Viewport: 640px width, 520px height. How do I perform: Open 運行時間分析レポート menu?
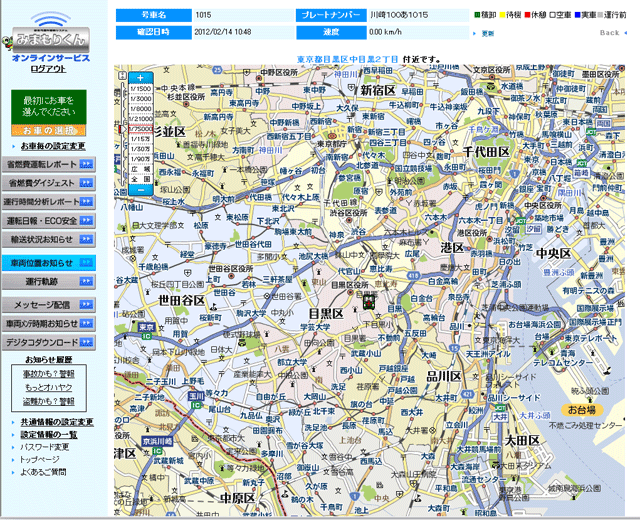(49, 202)
